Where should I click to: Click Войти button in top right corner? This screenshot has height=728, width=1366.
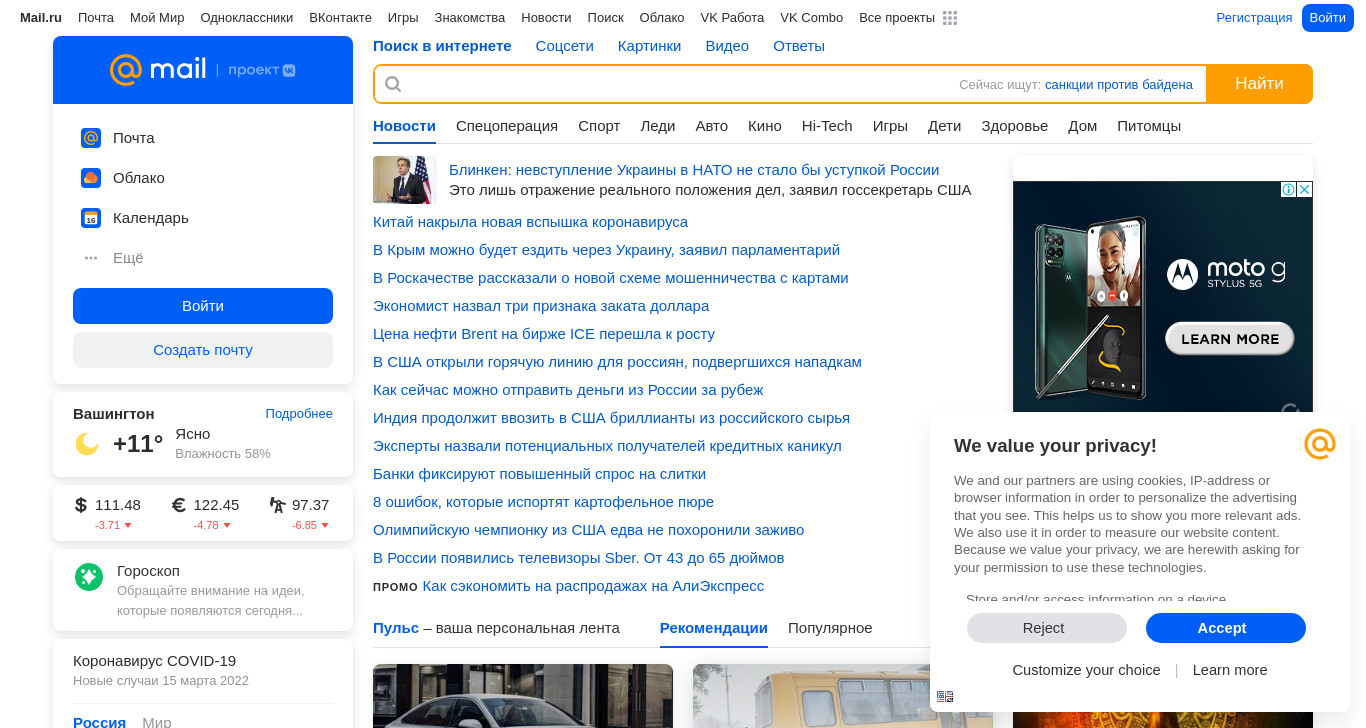point(1328,18)
